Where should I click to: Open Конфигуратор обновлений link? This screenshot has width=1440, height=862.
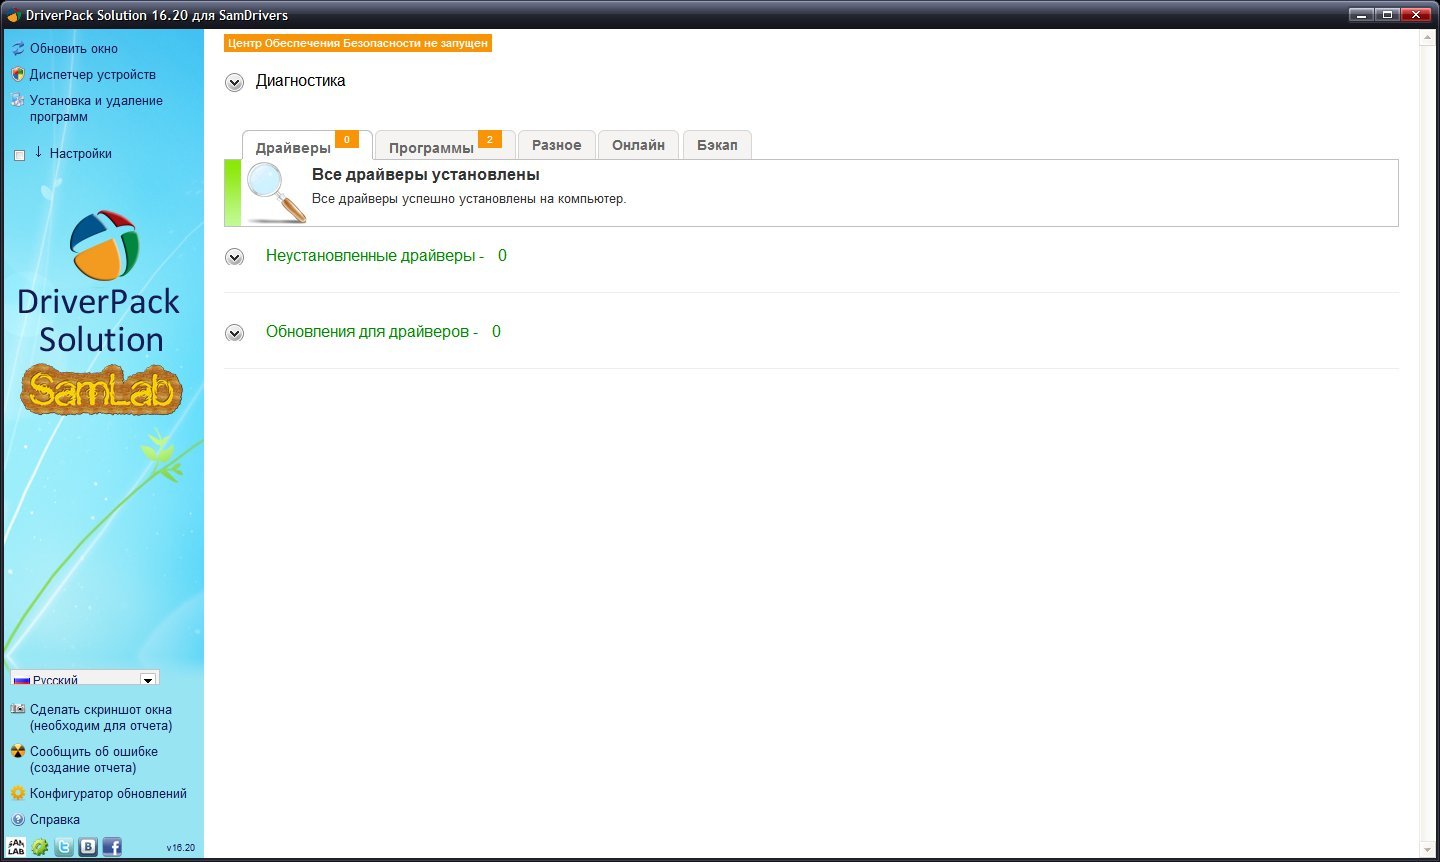[108, 794]
